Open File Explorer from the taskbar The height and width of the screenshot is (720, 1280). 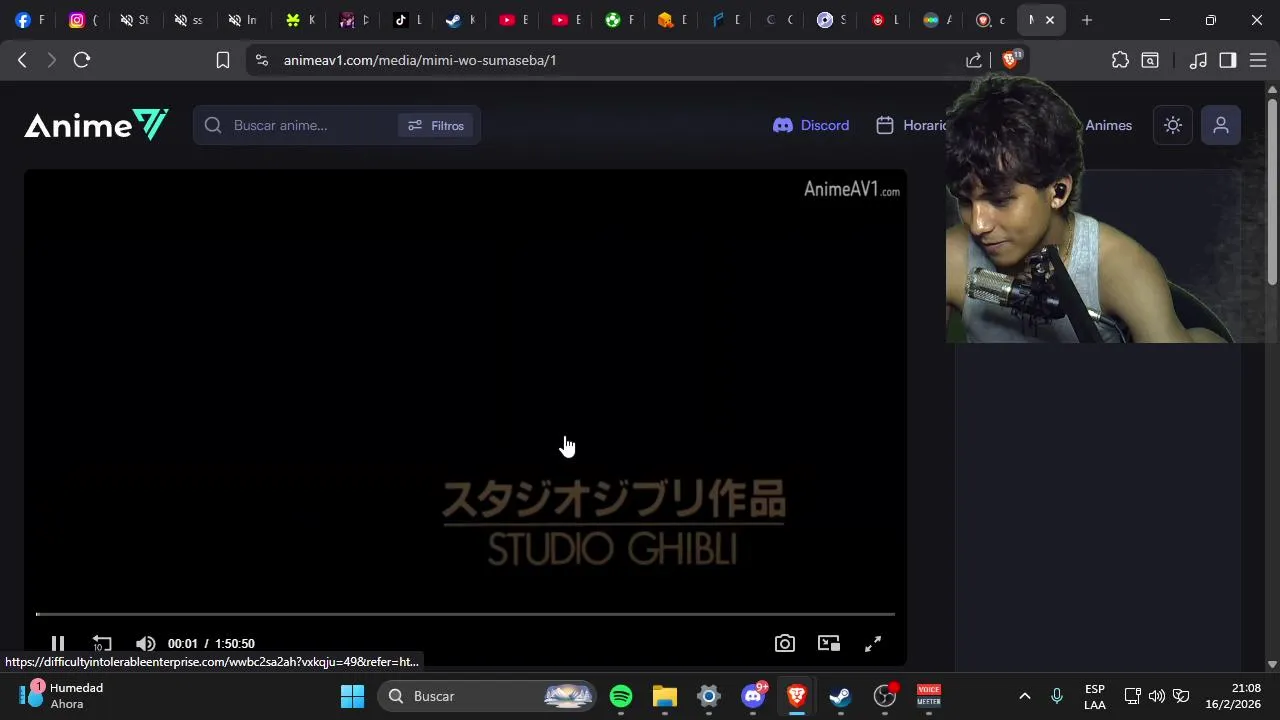point(665,696)
